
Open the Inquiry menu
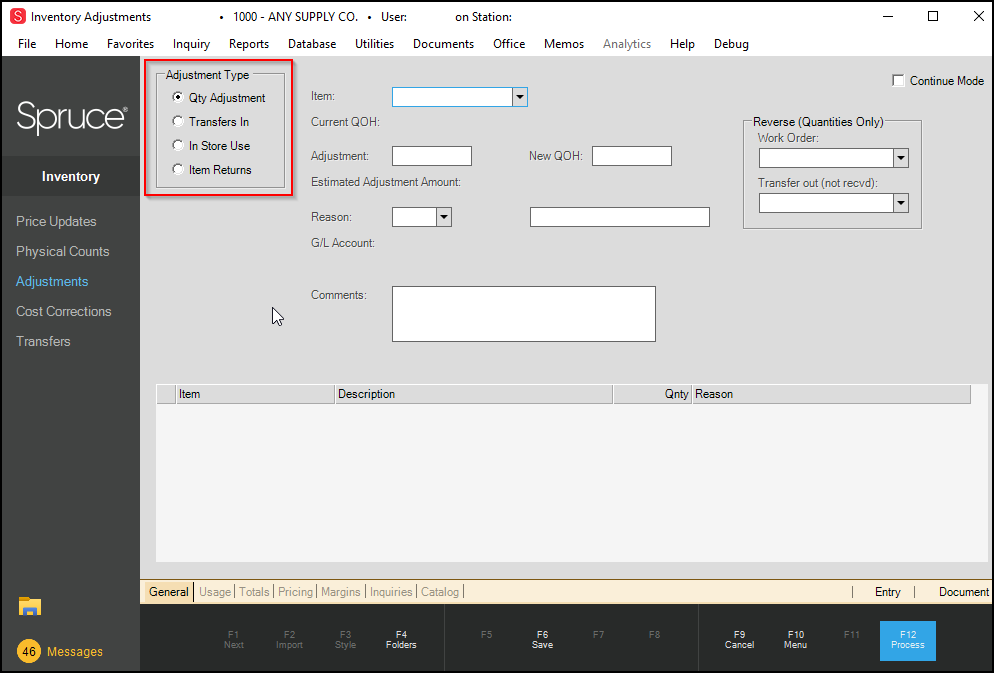[x=191, y=44]
